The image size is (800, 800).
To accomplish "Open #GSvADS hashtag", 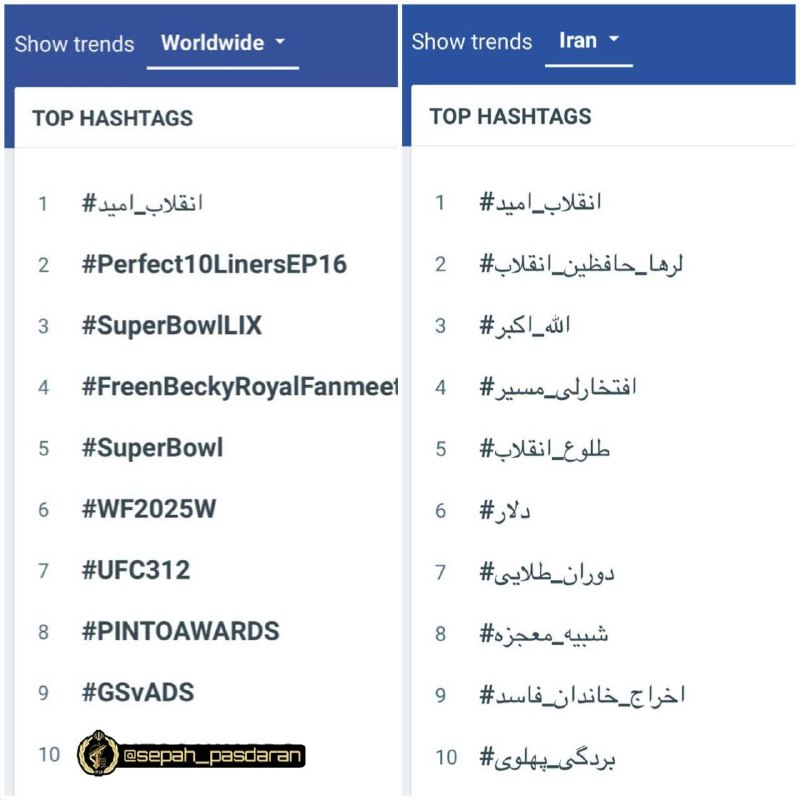I will click(138, 692).
